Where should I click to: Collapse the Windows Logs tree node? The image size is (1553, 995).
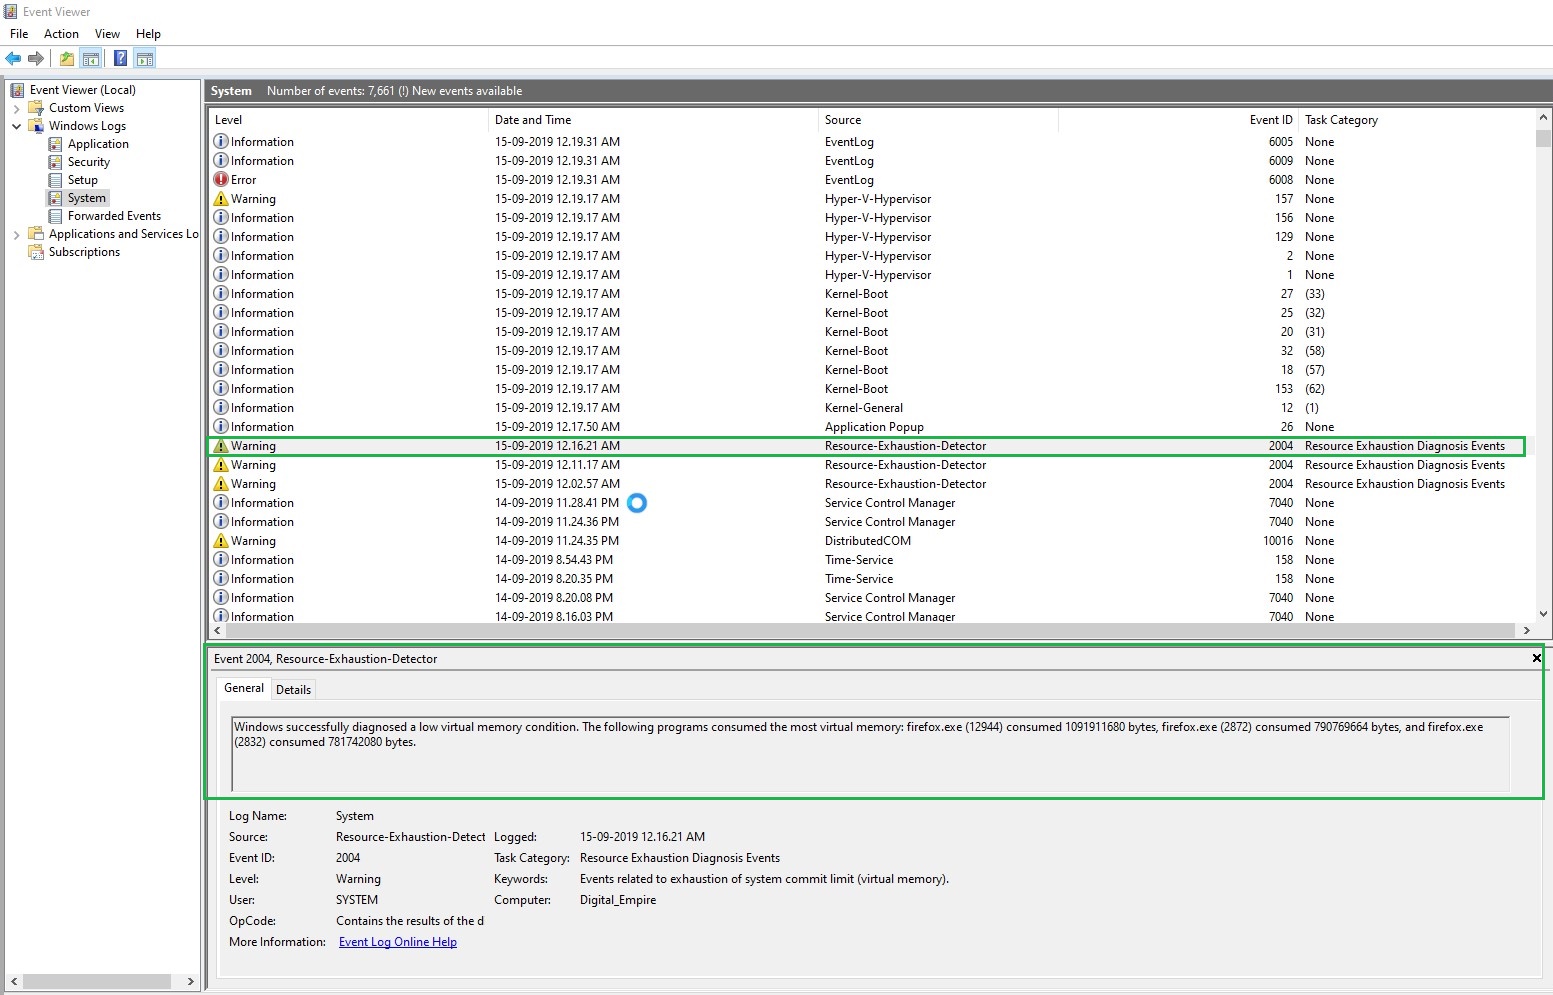click(x=16, y=126)
